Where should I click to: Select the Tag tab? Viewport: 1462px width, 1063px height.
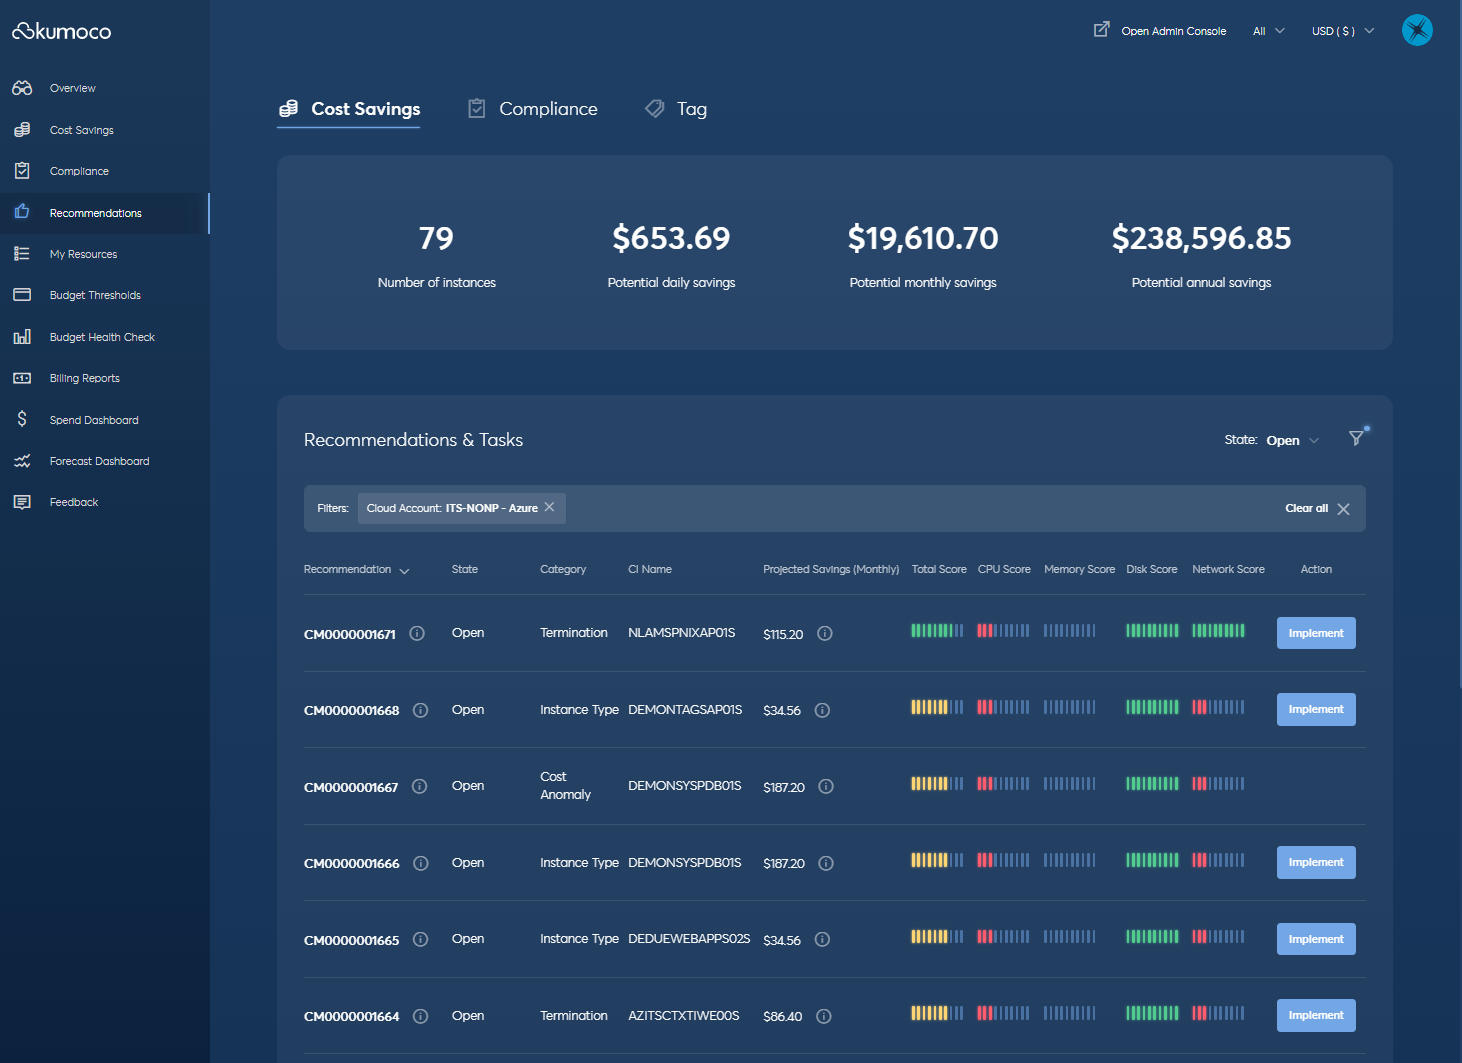(676, 108)
